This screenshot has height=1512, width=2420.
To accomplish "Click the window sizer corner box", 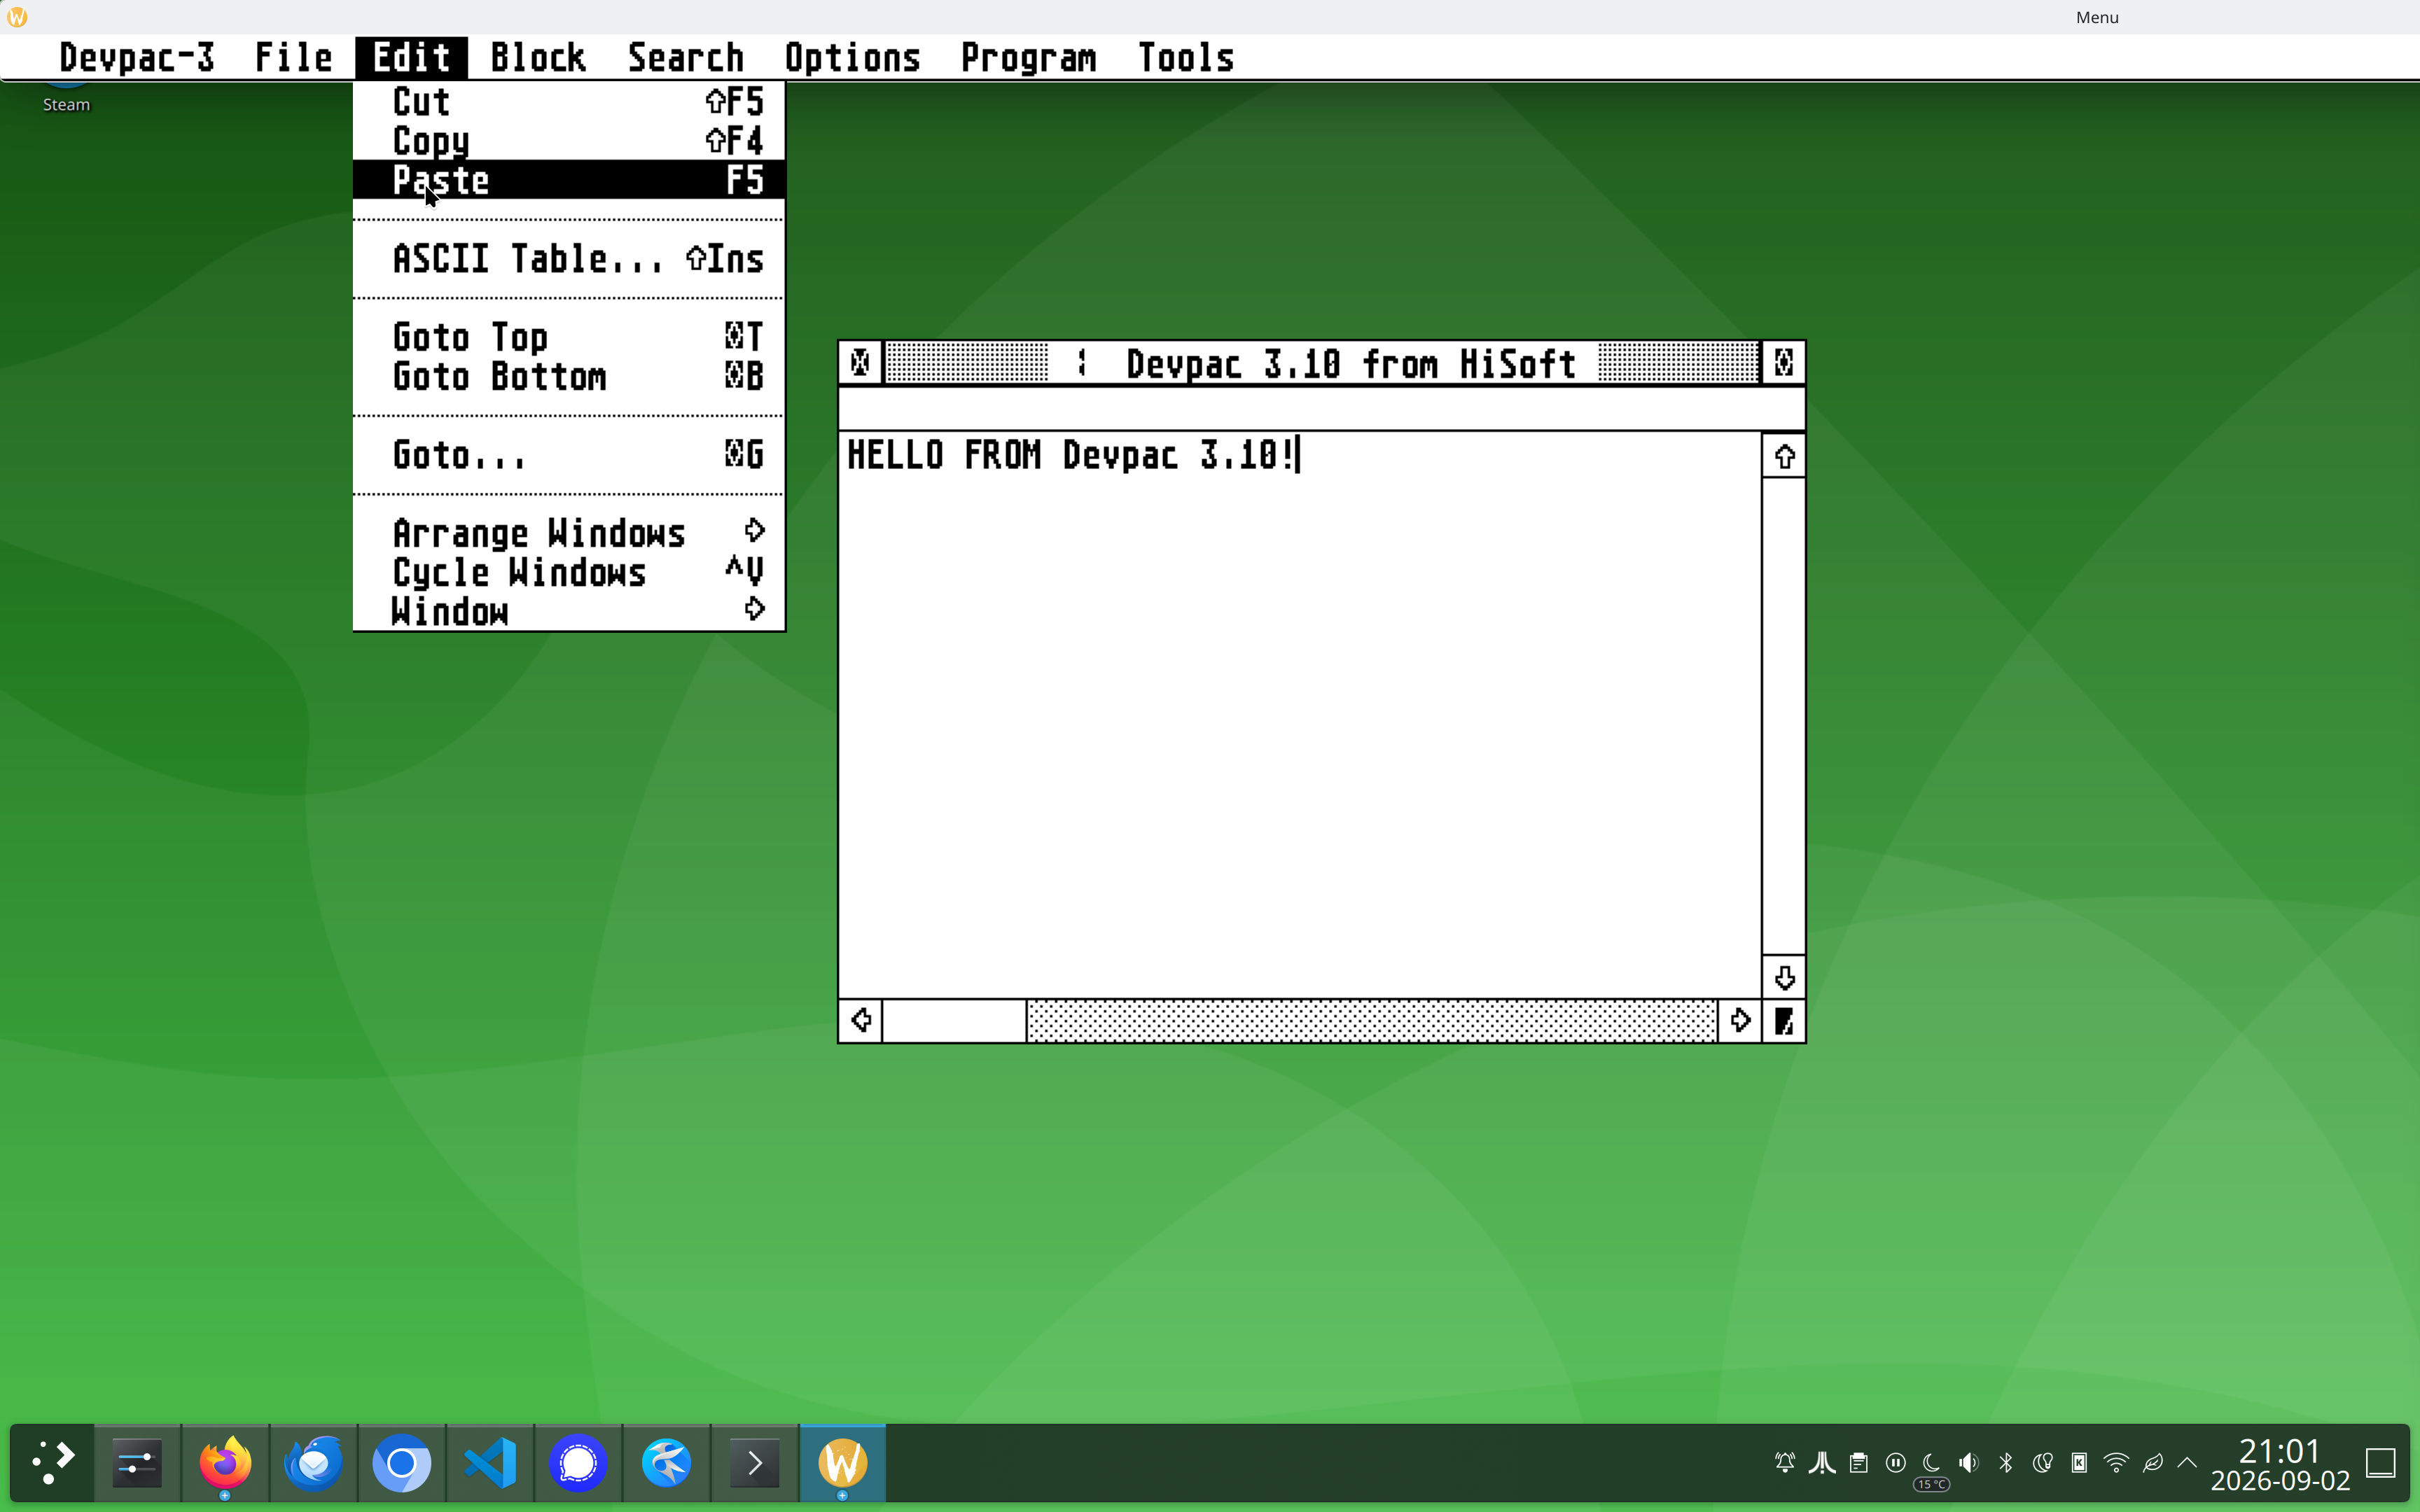I will click(1784, 1021).
